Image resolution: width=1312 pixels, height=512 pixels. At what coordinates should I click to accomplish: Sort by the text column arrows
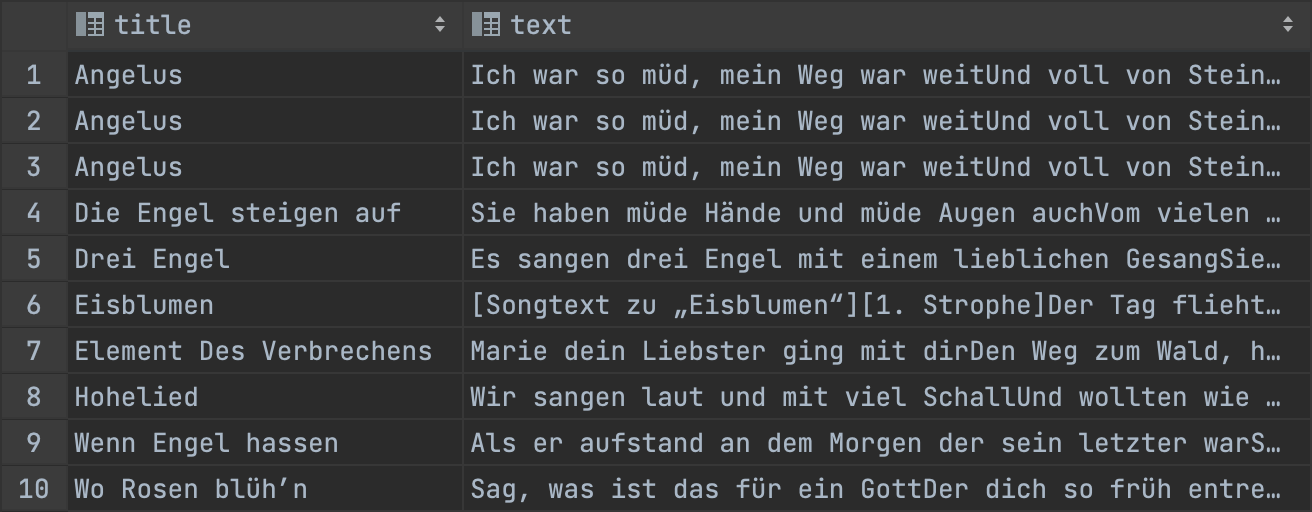(1288, 26)
